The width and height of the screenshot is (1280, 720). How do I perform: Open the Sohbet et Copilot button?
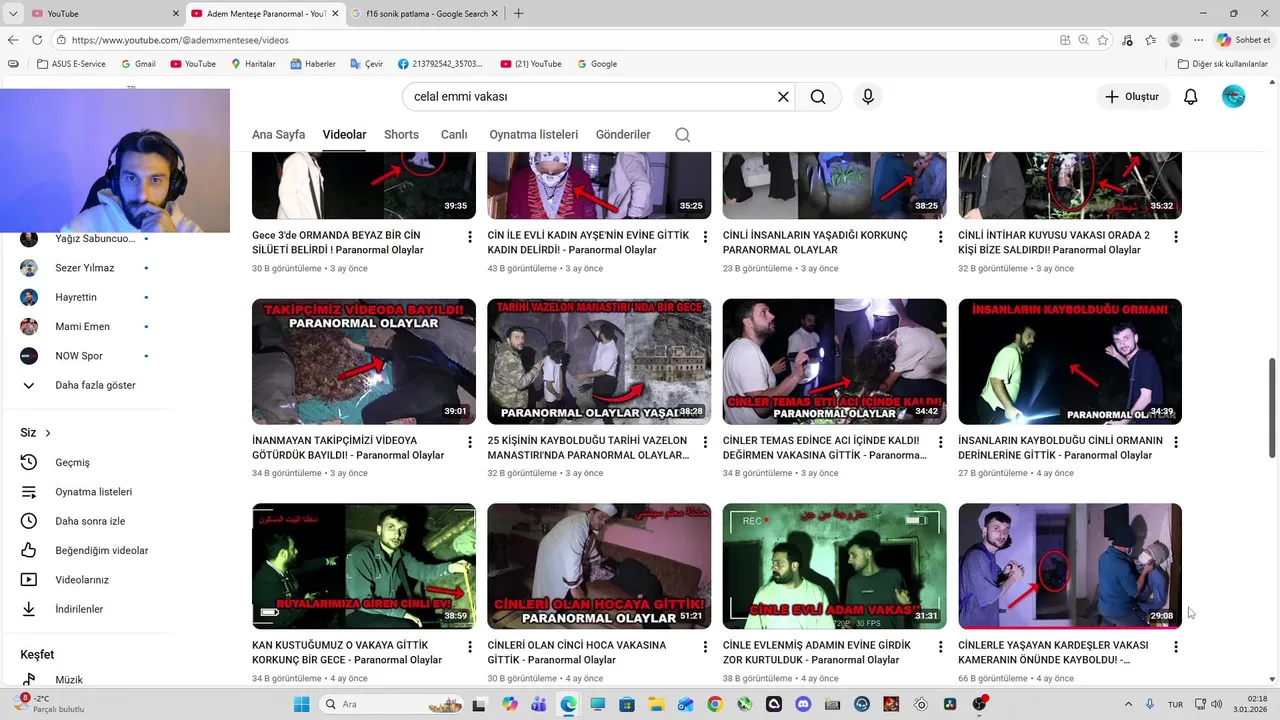click(x=1244, y=40)
